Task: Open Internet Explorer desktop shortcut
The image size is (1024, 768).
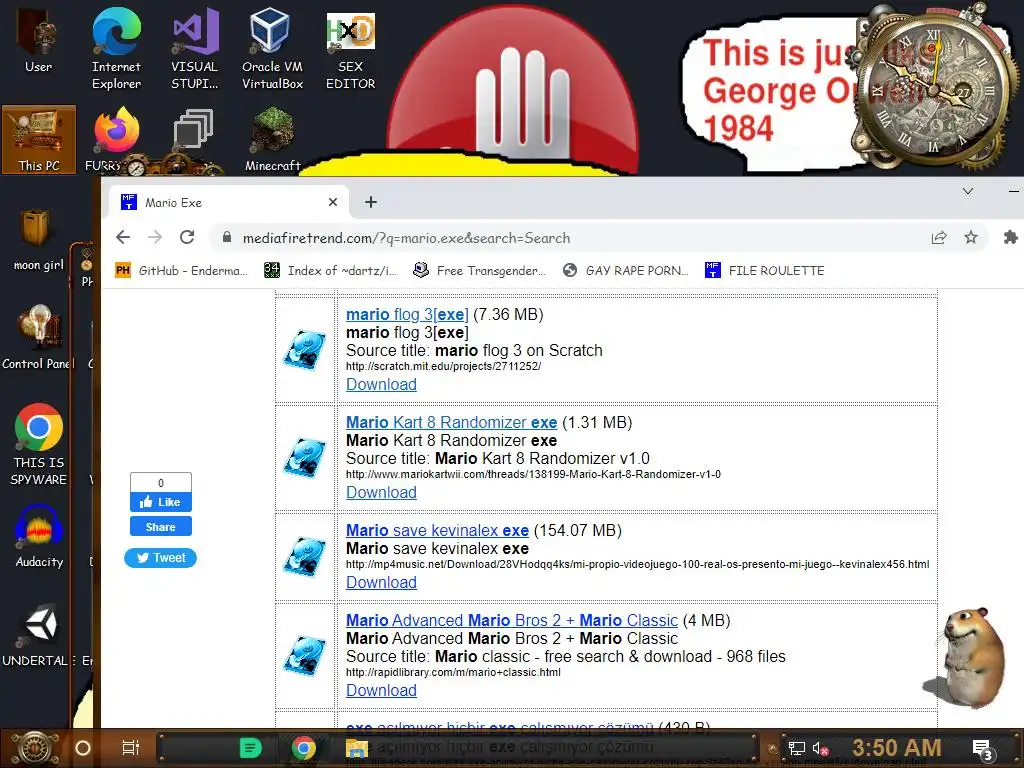Action: (116, 49)
